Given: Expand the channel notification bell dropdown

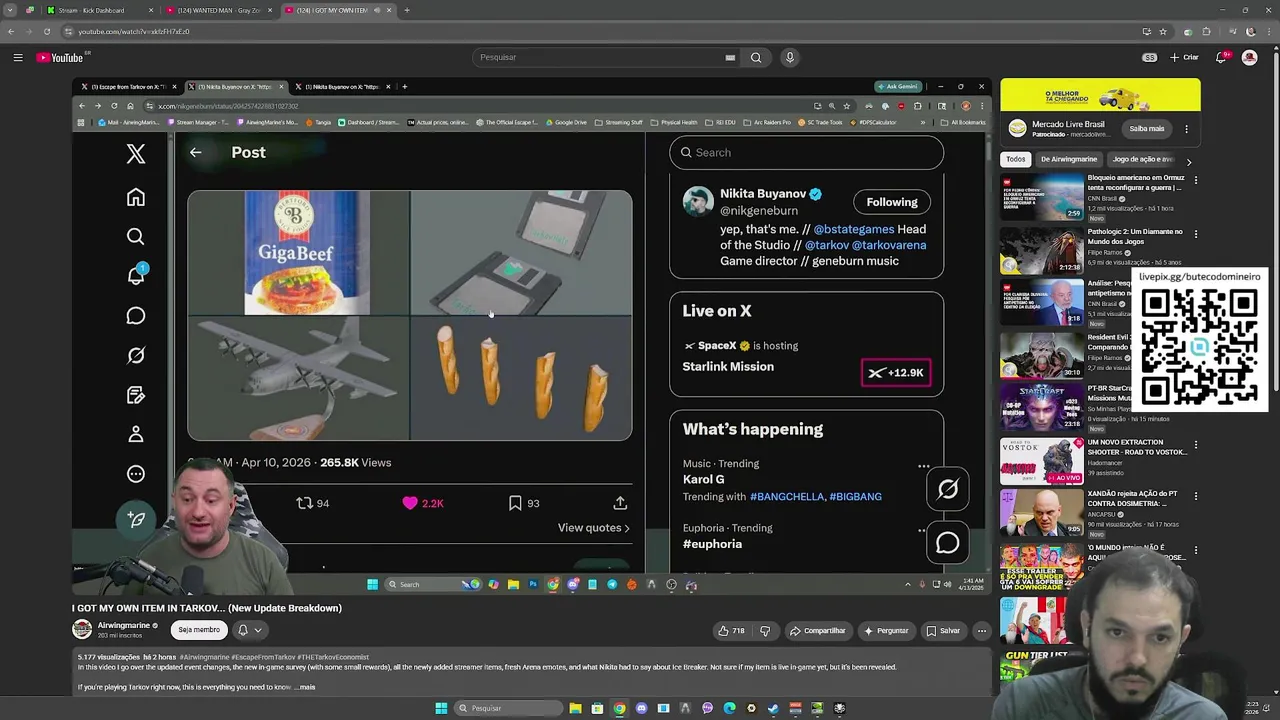Looking at the screenshot, I should click(x=249, y=630).
